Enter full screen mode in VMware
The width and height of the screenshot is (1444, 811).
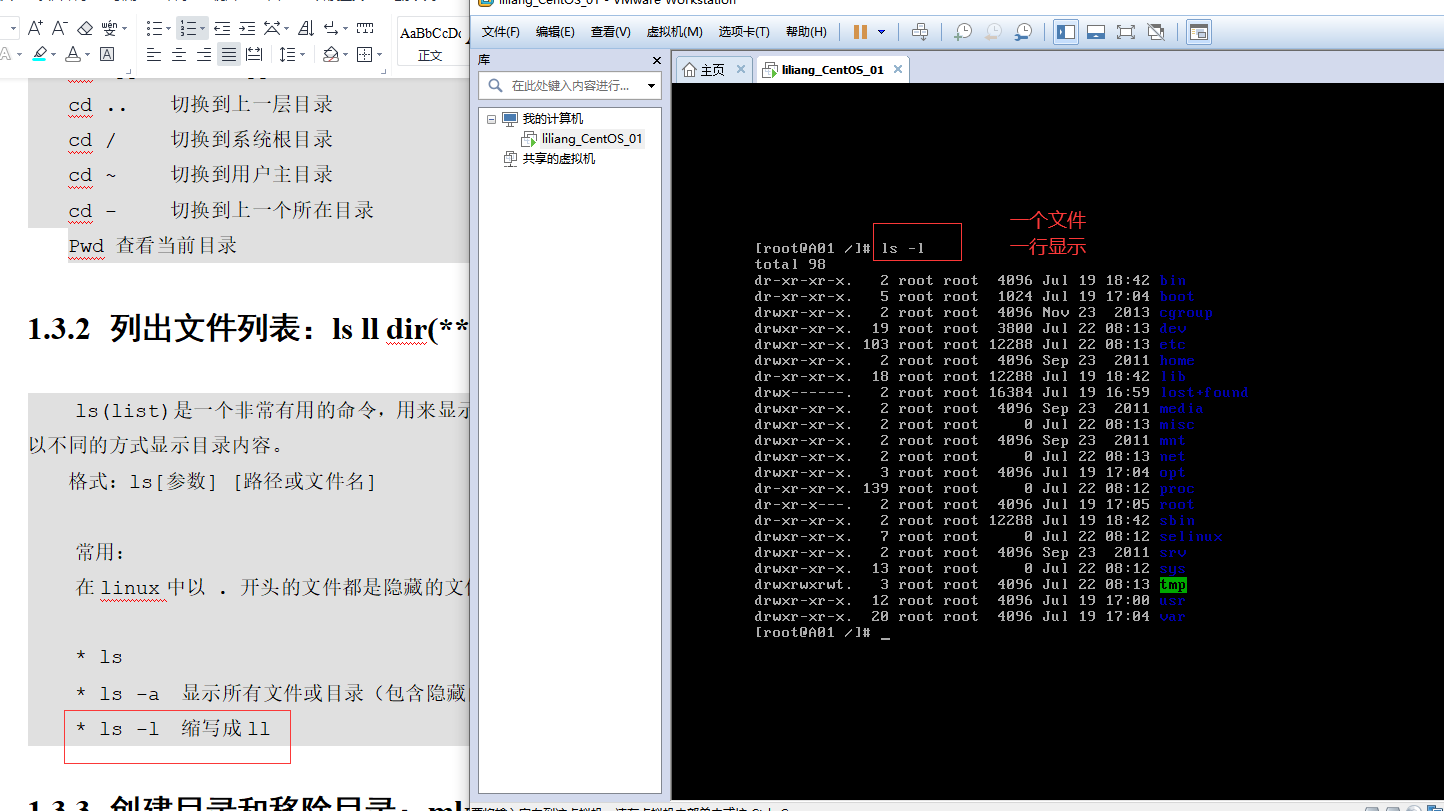(x=1126, y=32)
